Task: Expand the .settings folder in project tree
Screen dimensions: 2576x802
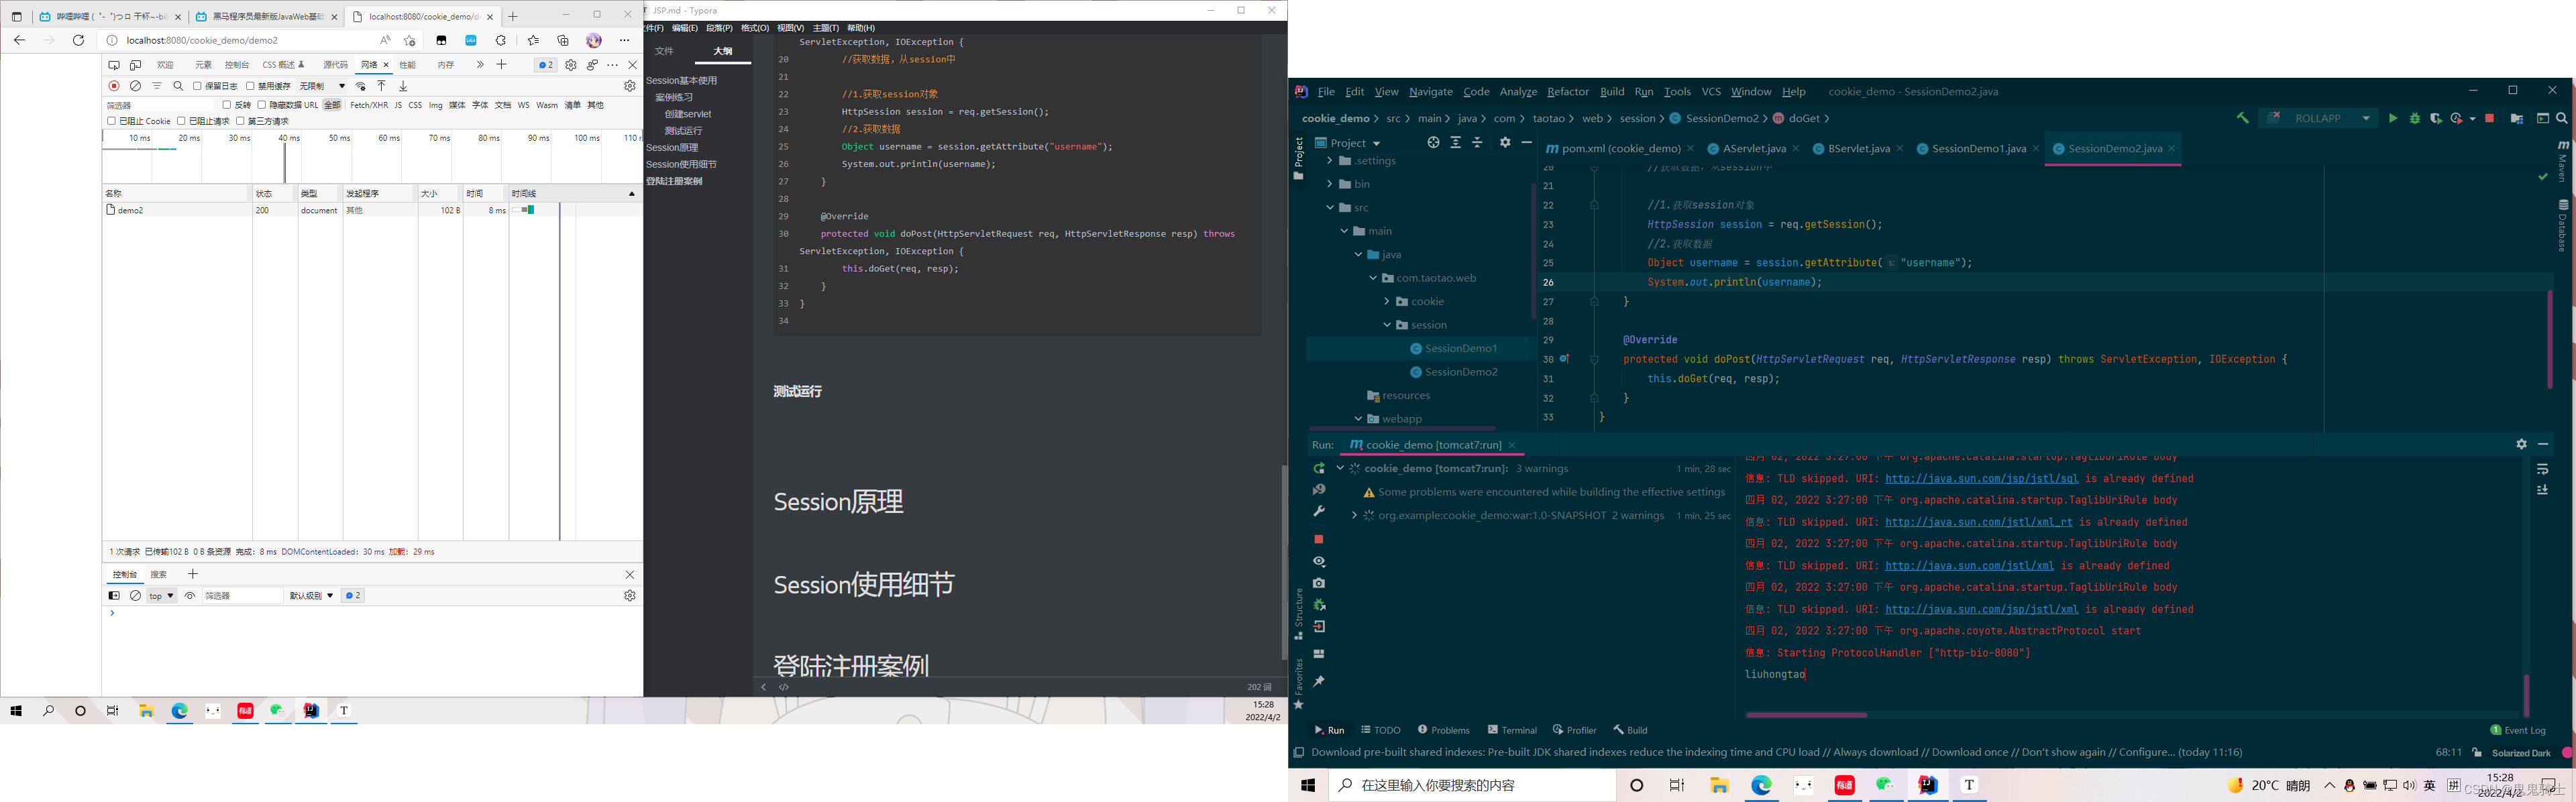Action: (1330, 160)
